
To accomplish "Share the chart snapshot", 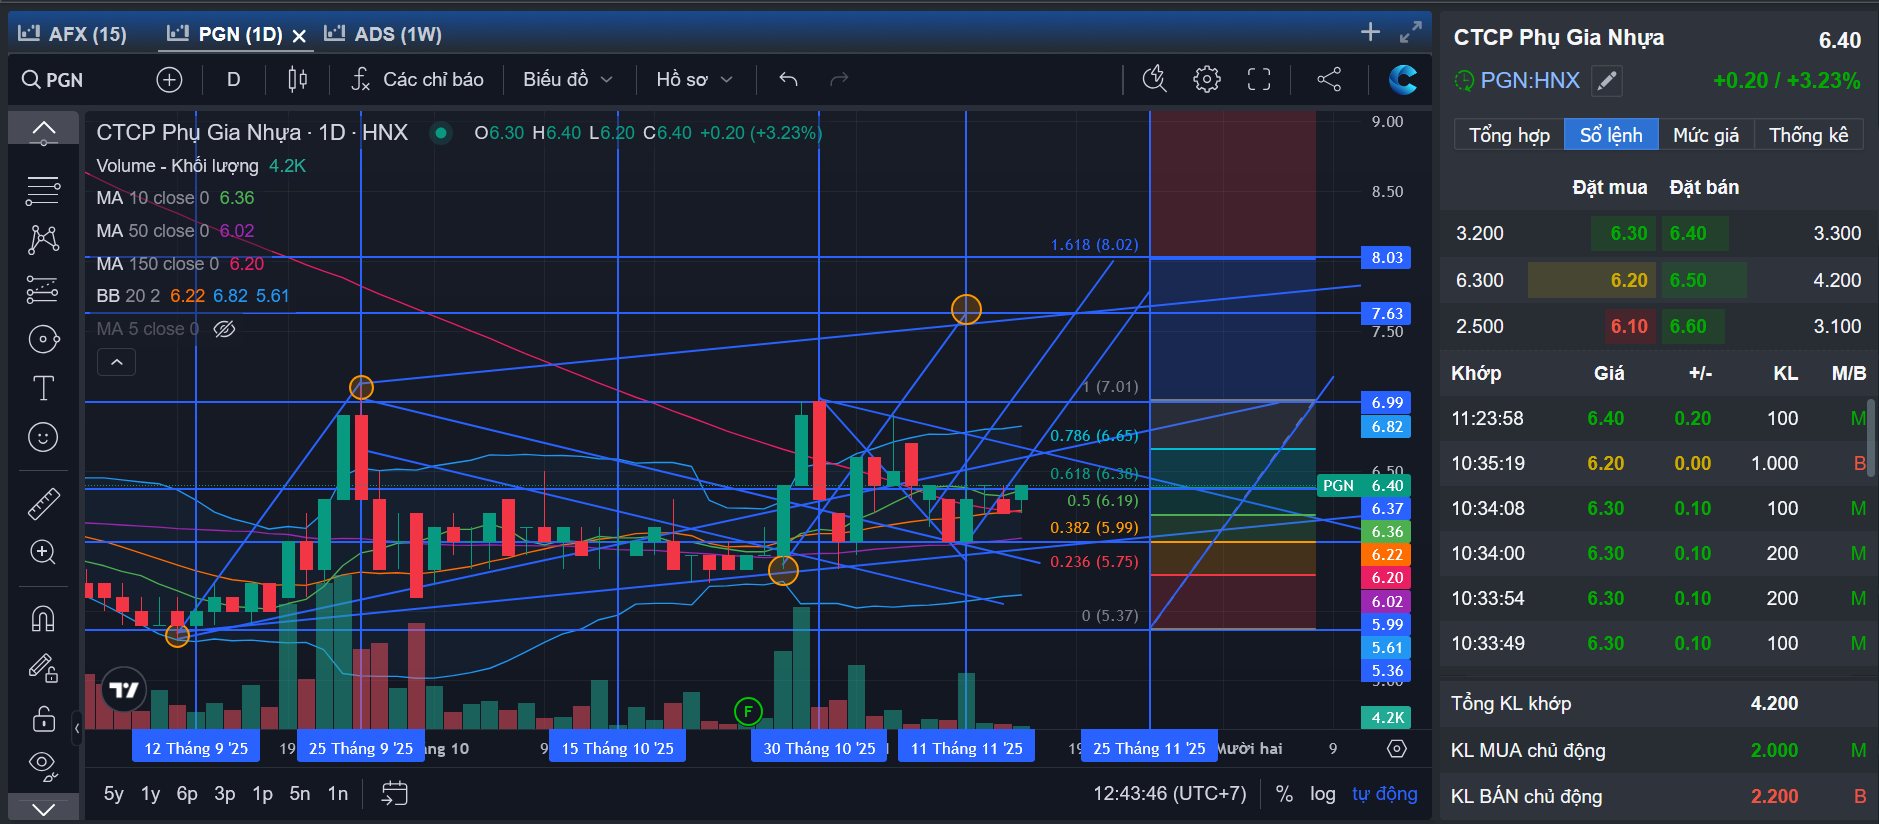I will [x=1329, y=80].
